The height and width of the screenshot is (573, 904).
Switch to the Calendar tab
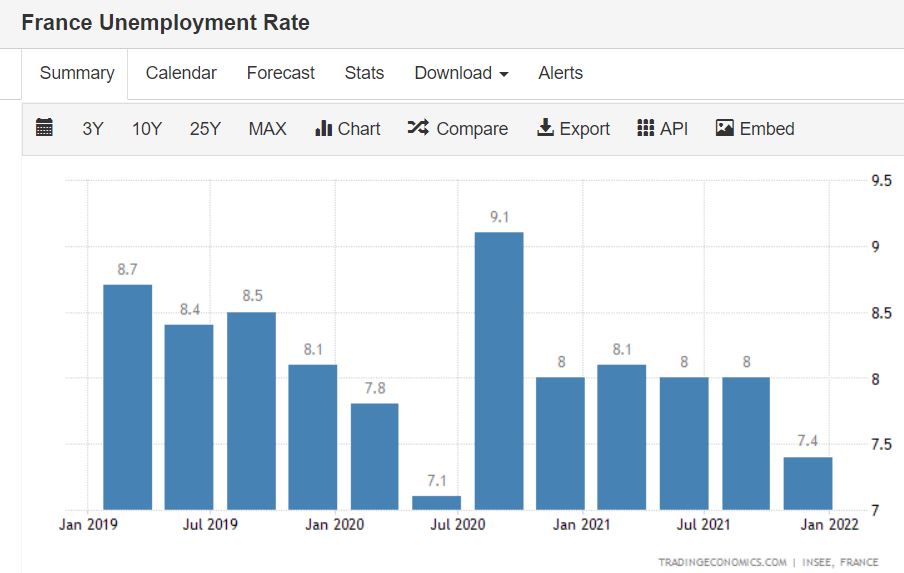[181, 73]
